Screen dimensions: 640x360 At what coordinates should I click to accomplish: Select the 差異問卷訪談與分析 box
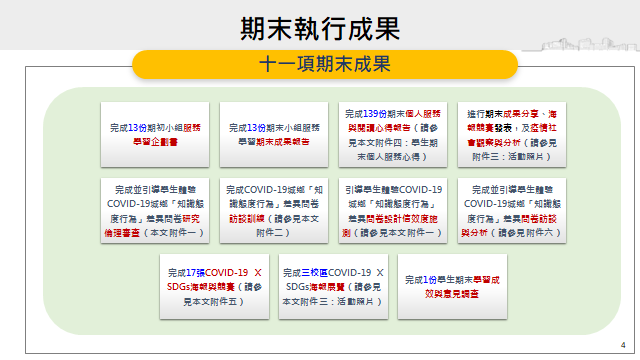[512, 211]
